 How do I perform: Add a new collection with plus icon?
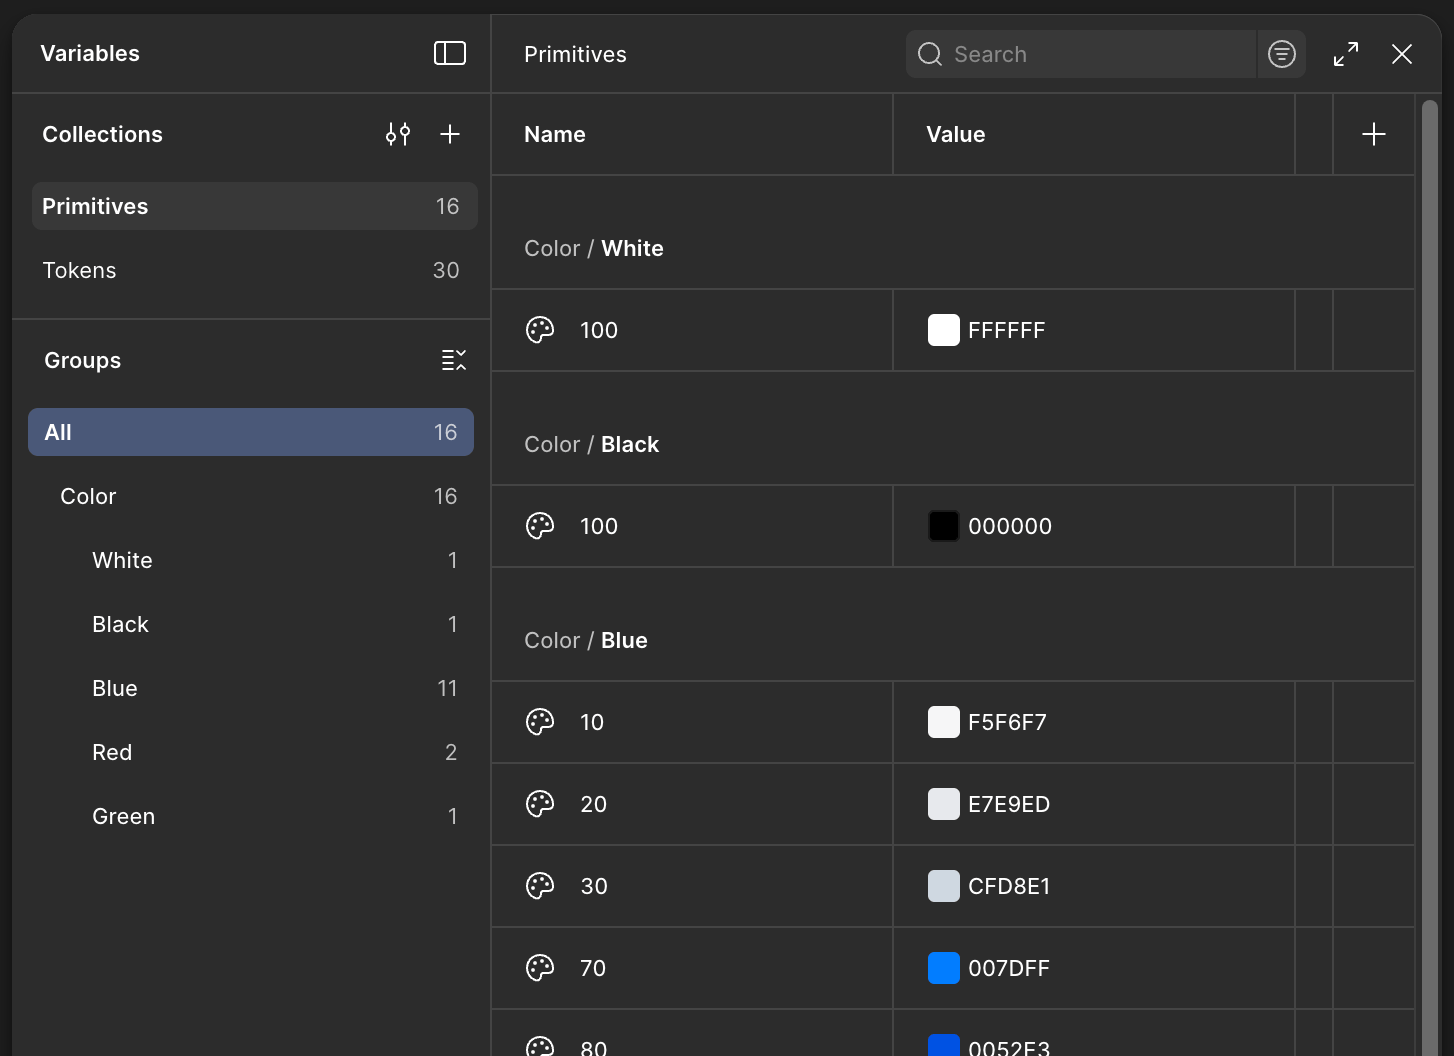tap(450, 134)
